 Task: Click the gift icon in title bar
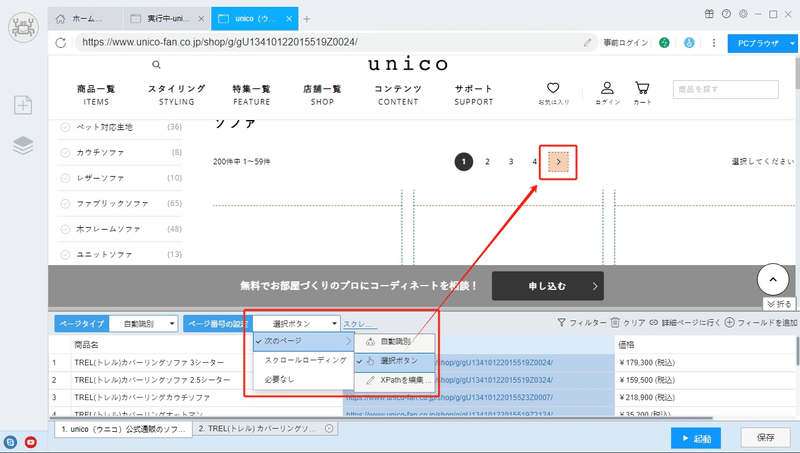(x=709, y=14)
